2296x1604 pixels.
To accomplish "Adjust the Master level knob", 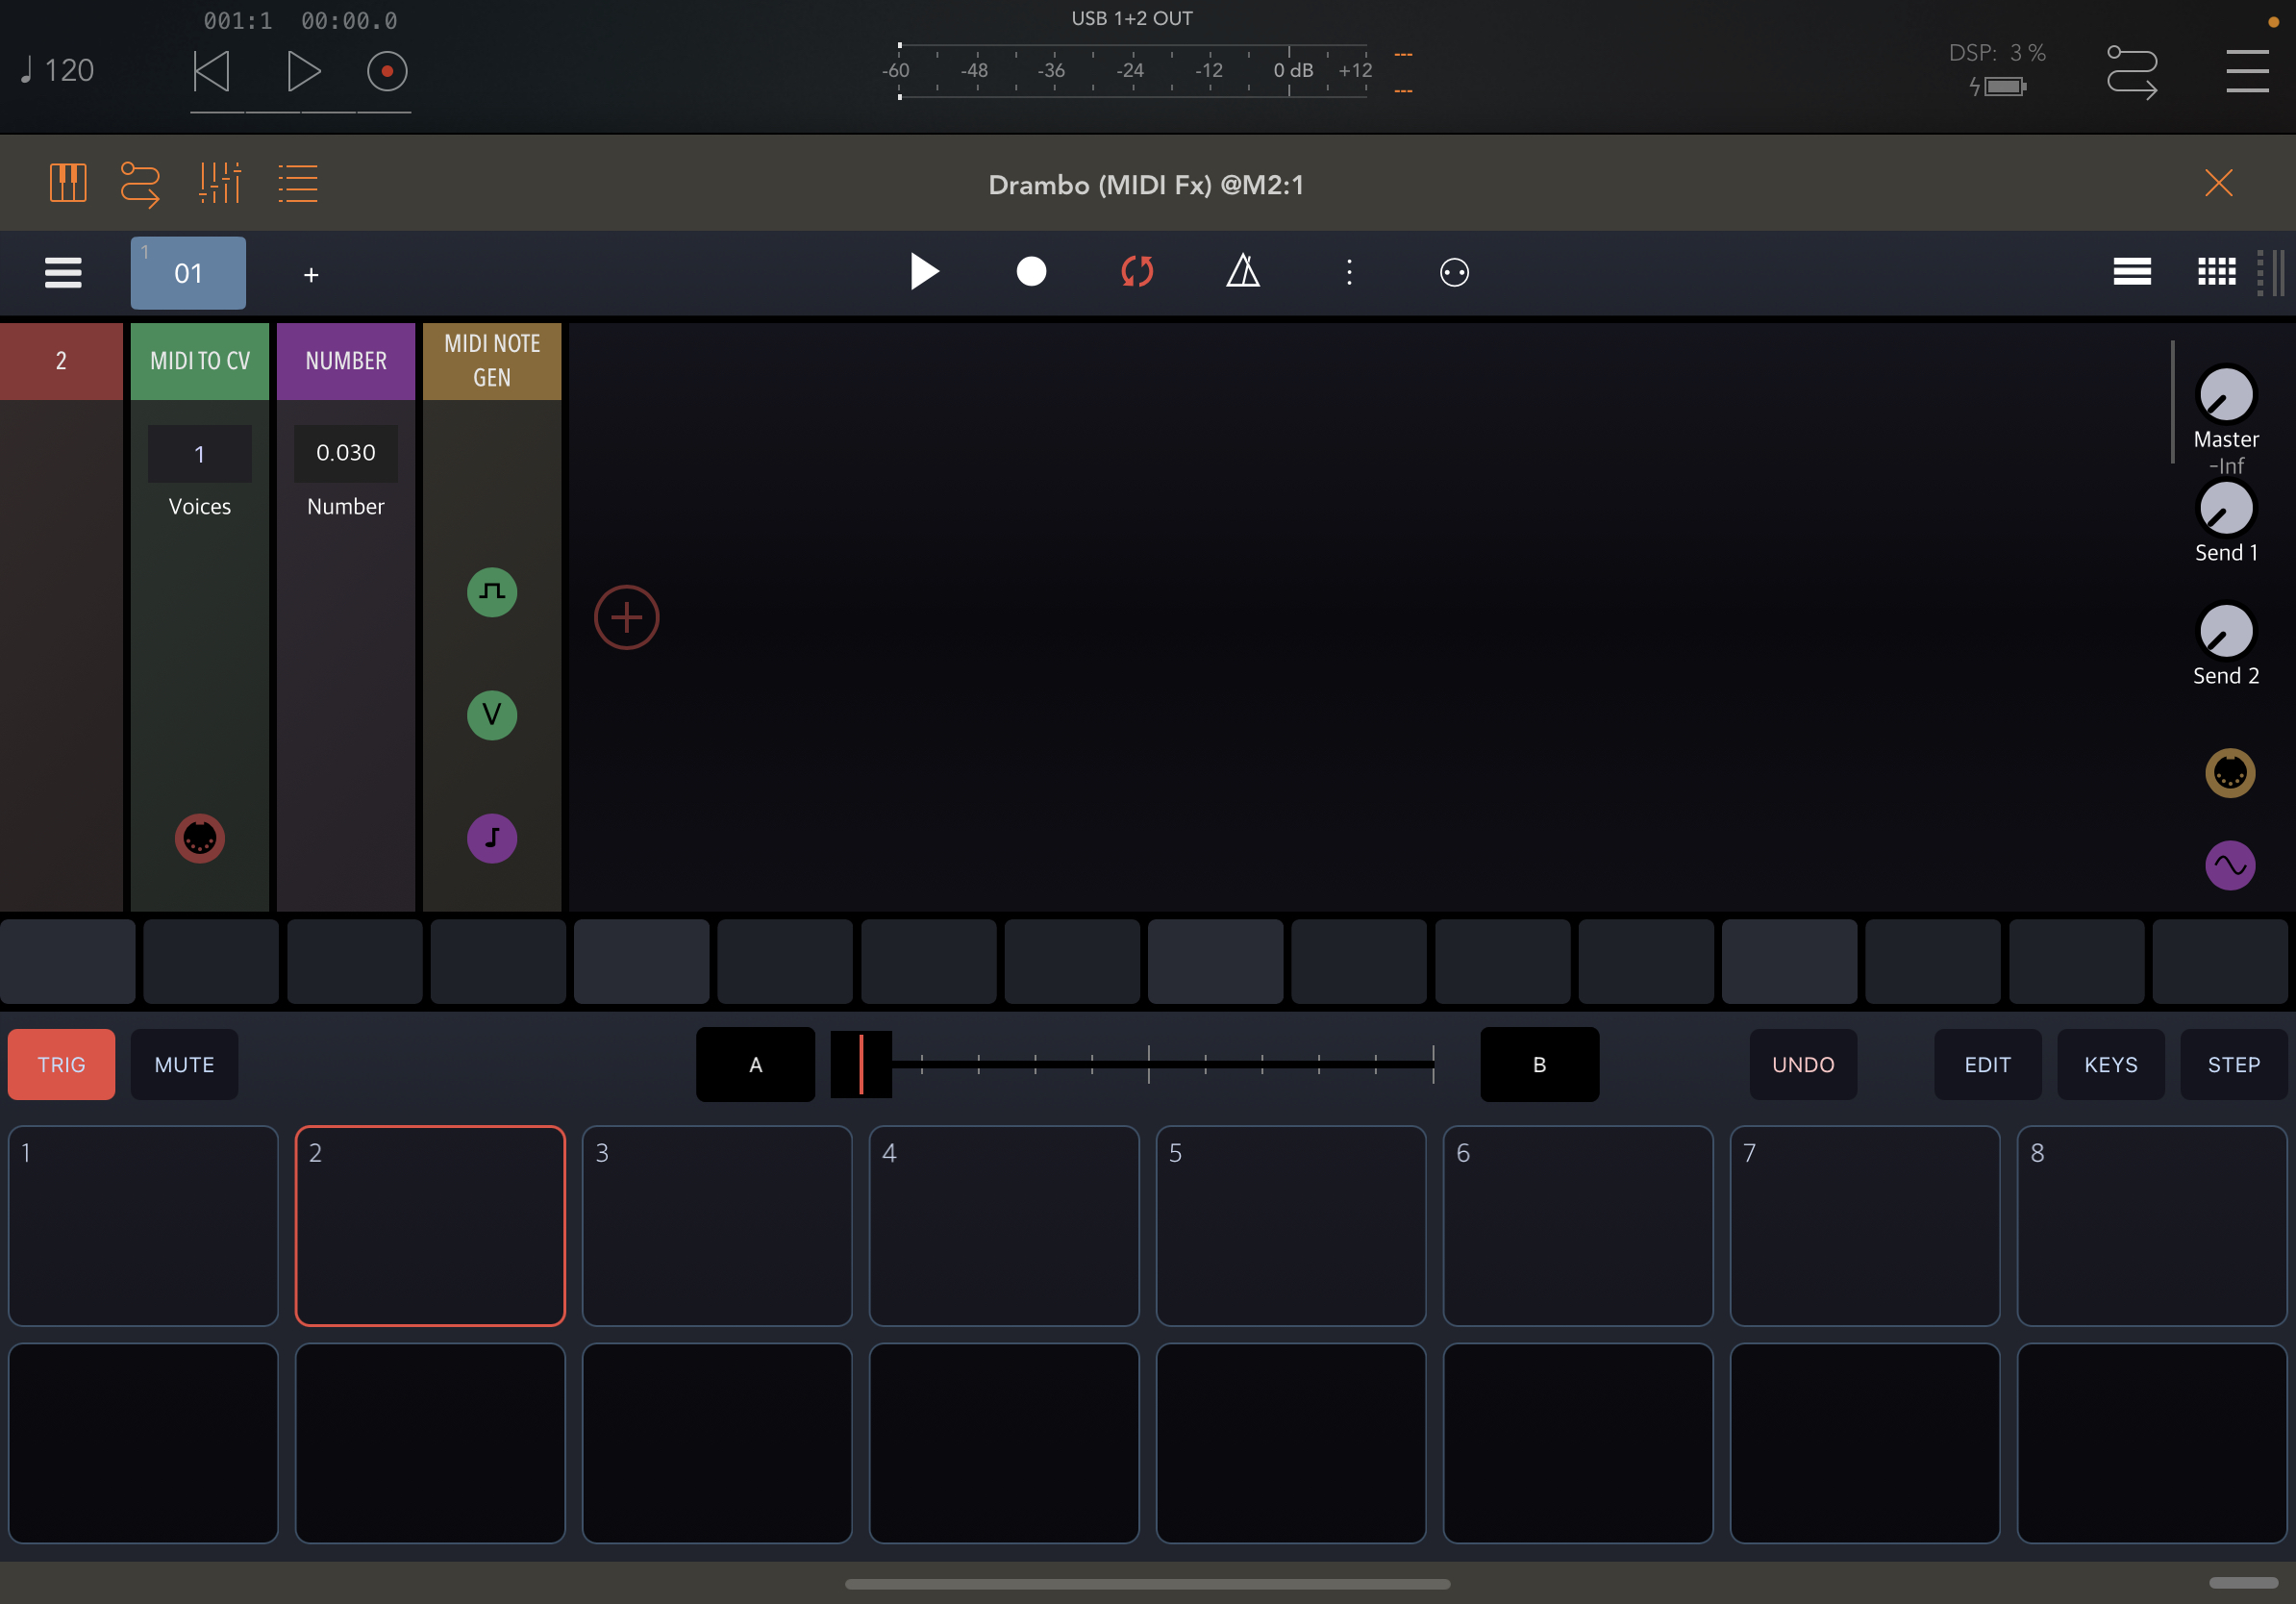I will (x=2226, y=395).
